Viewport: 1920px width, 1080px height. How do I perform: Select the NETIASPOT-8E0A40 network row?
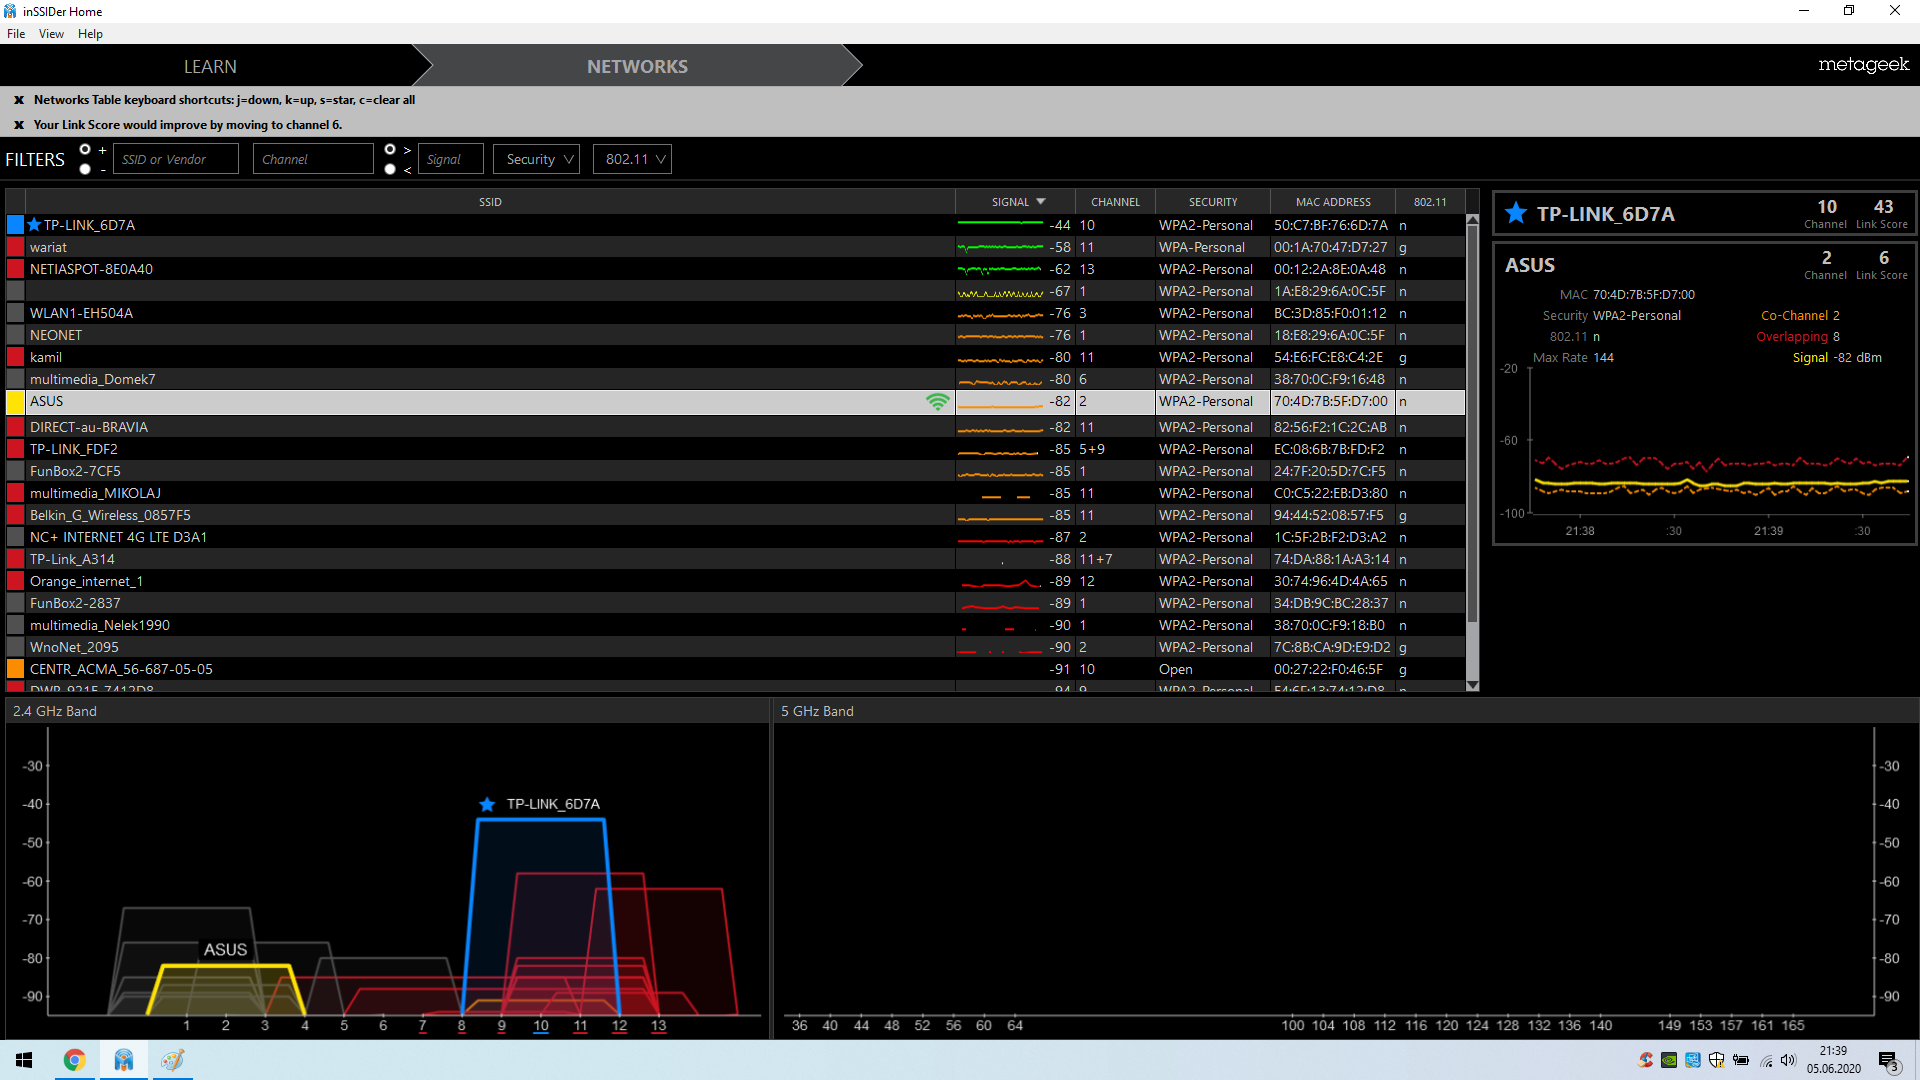click(736, 269)
